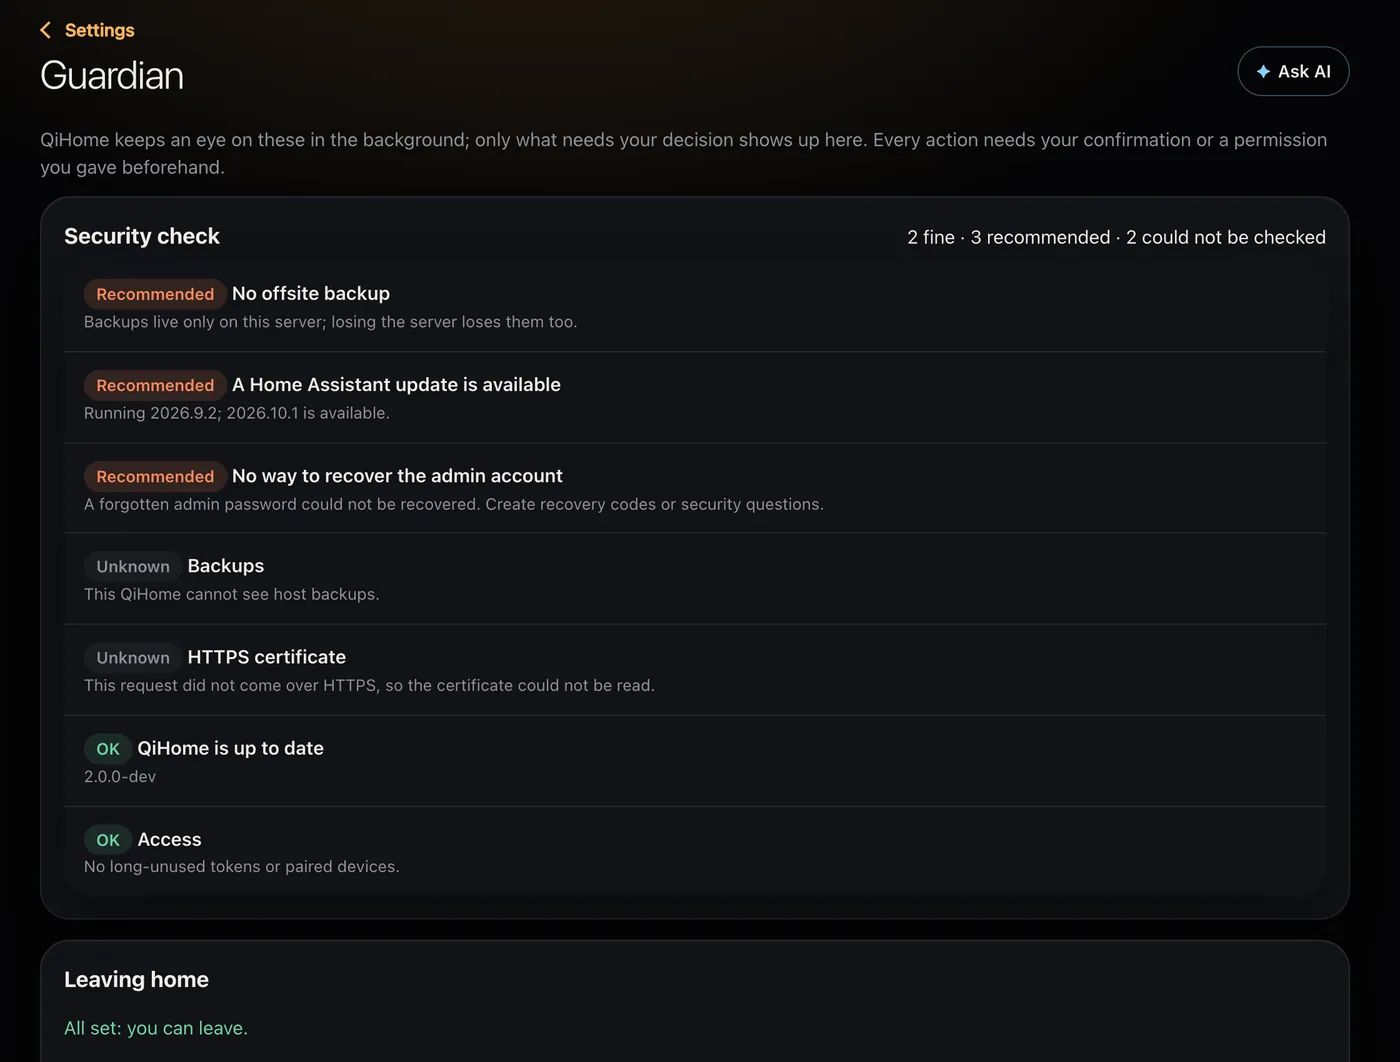Select the 'No offsite backup' title
The height and width of the screenshot is (1062, 1400).
tap(311, 294)
